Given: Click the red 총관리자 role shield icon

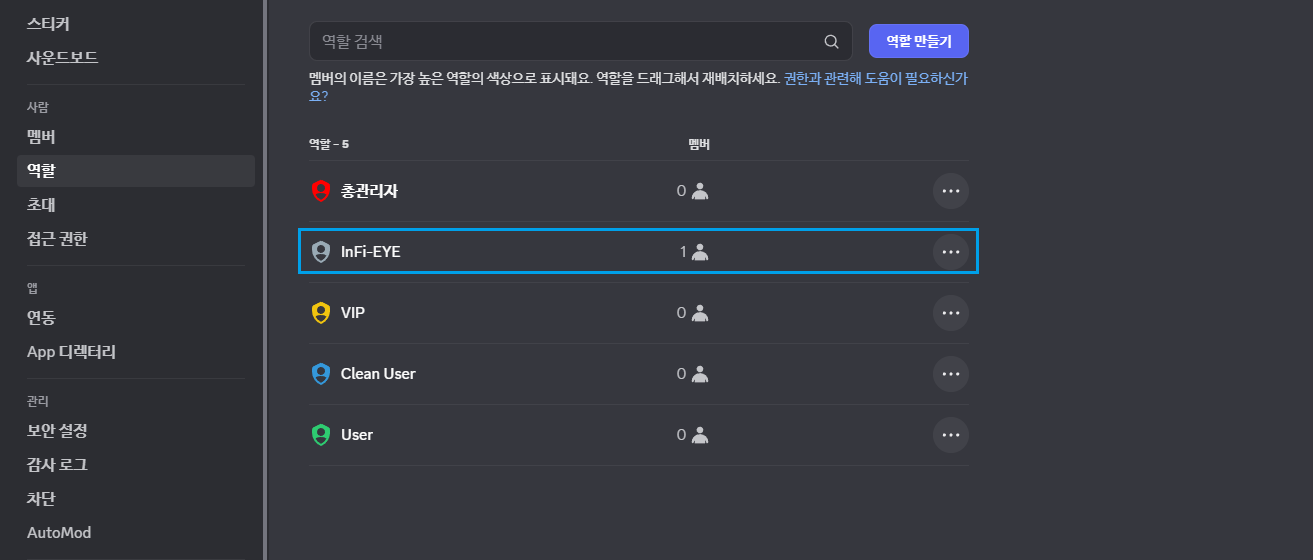Looking at the screenshot, I should point(320,190).
